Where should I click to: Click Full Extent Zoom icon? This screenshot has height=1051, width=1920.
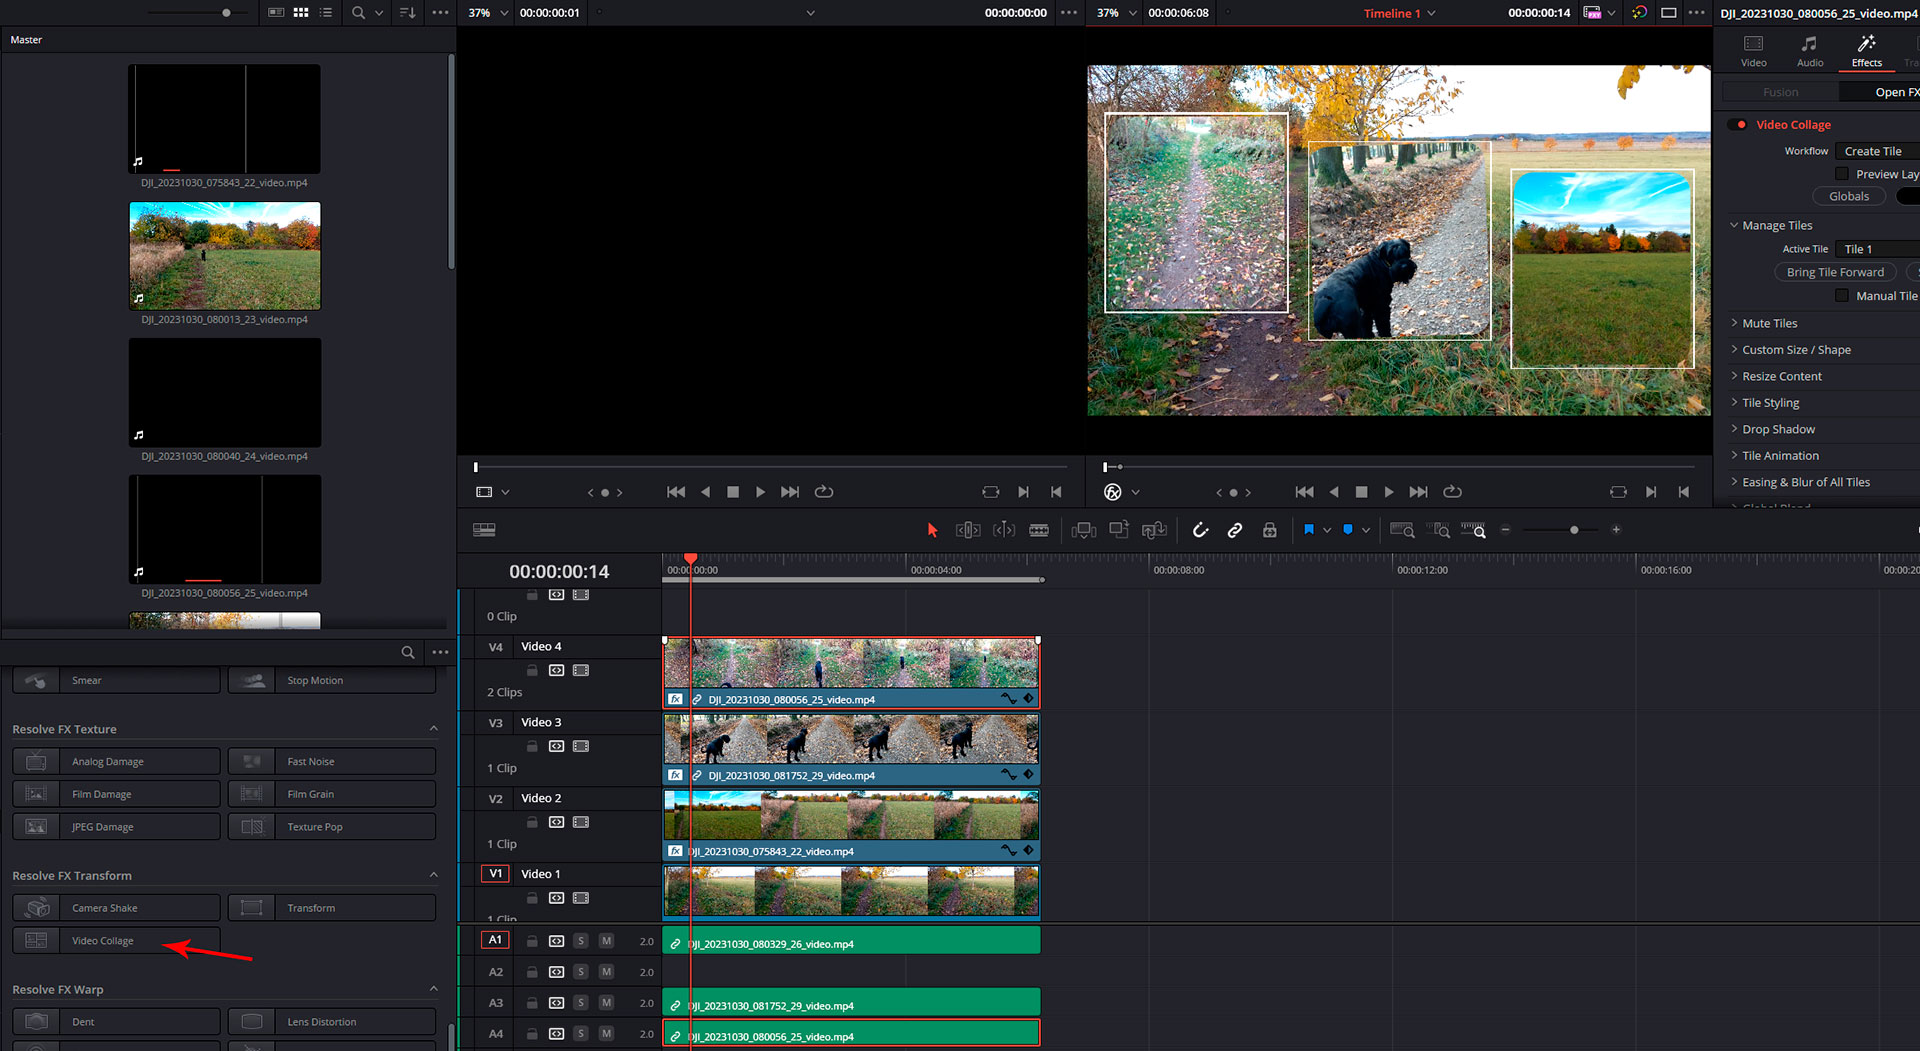[x=1402, y=530]
